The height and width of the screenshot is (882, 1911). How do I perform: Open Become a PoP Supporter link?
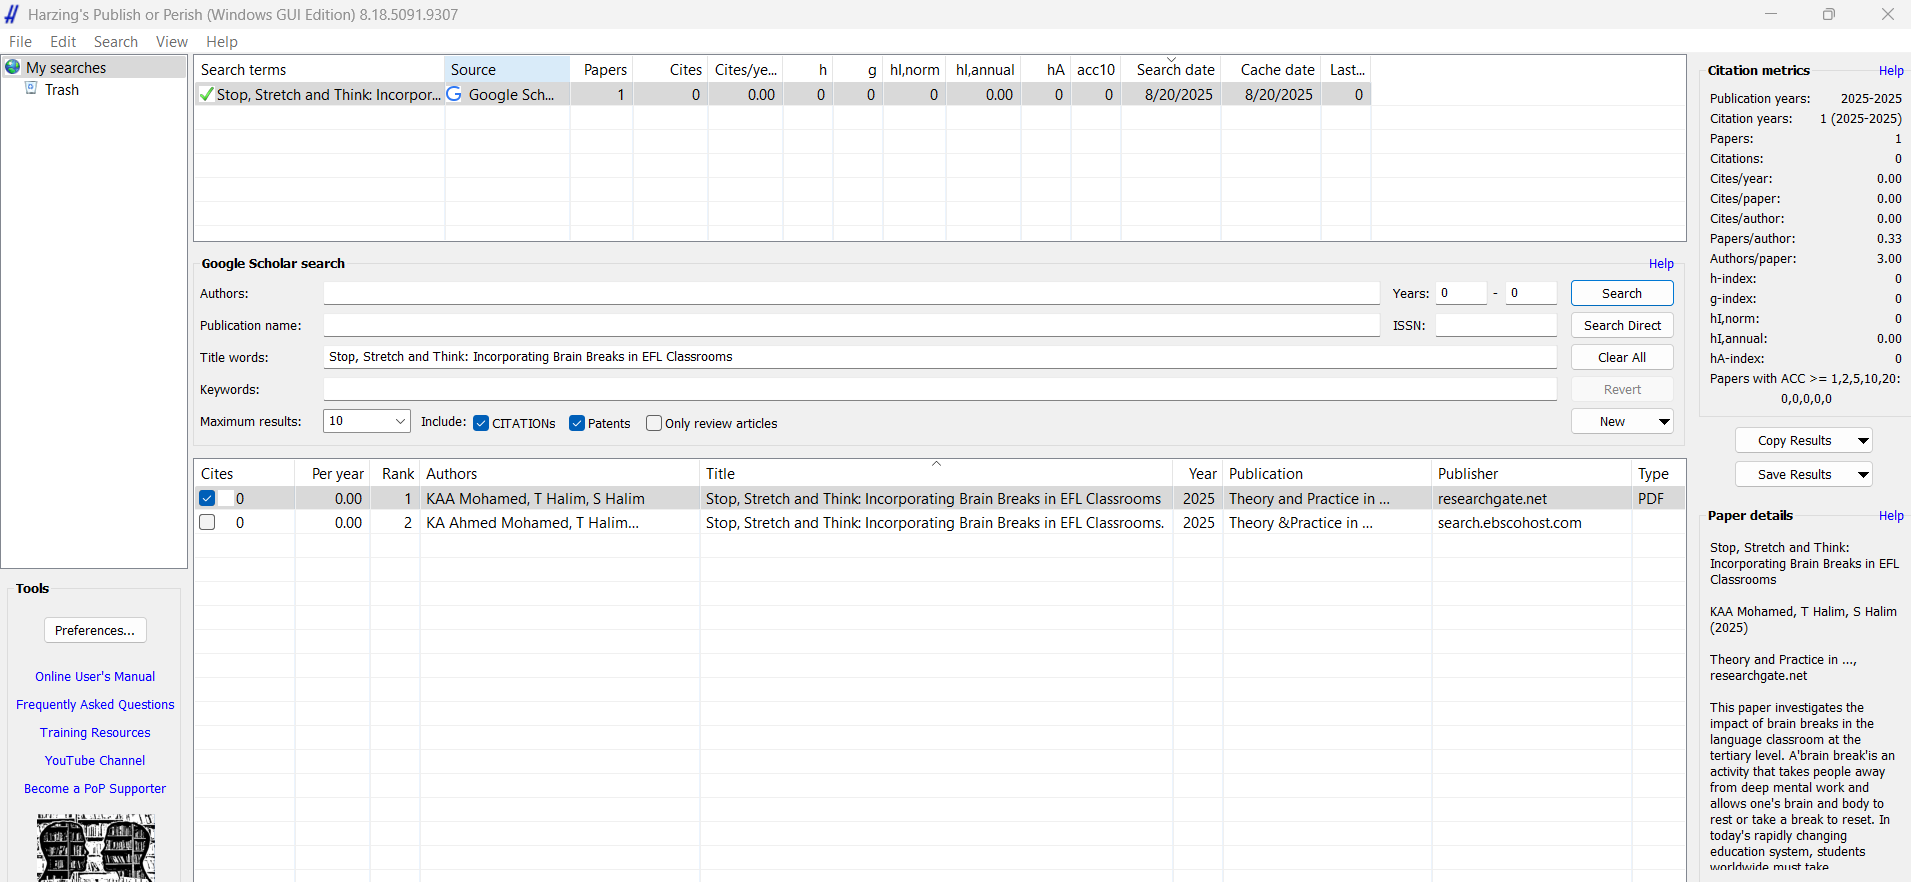coord(95,788)
